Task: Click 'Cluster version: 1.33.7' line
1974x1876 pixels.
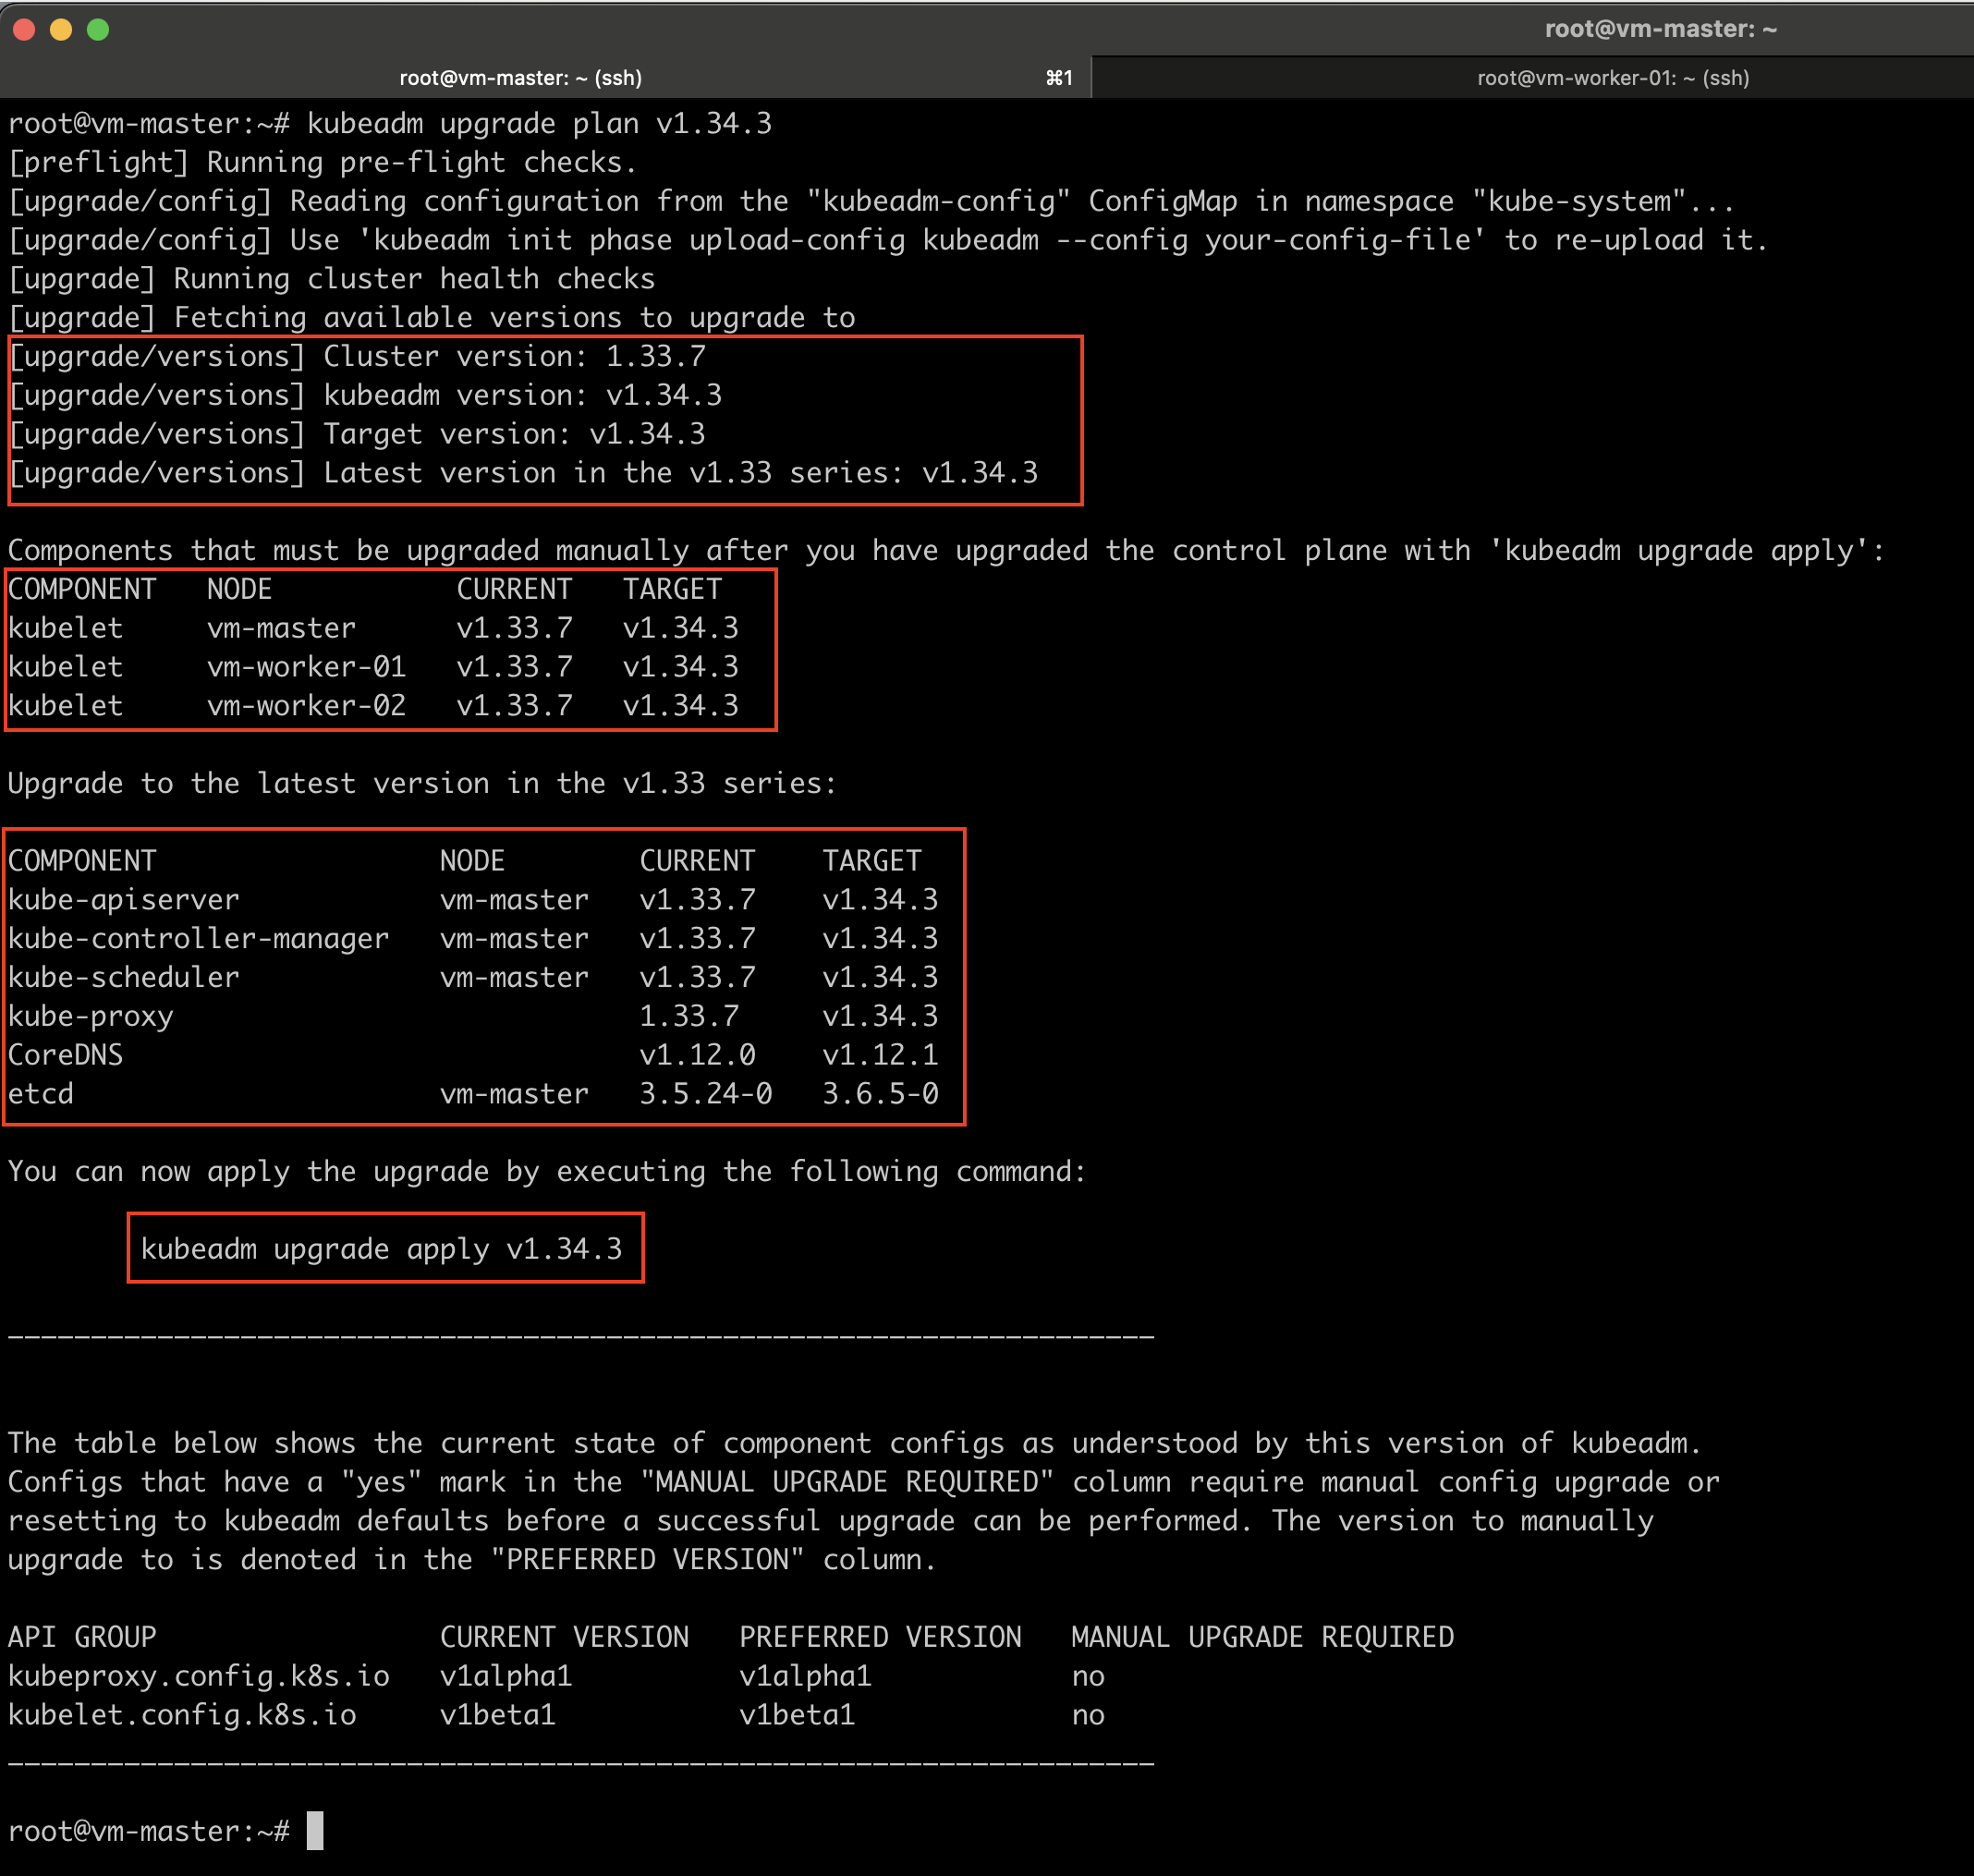Action: pos(514,356)
